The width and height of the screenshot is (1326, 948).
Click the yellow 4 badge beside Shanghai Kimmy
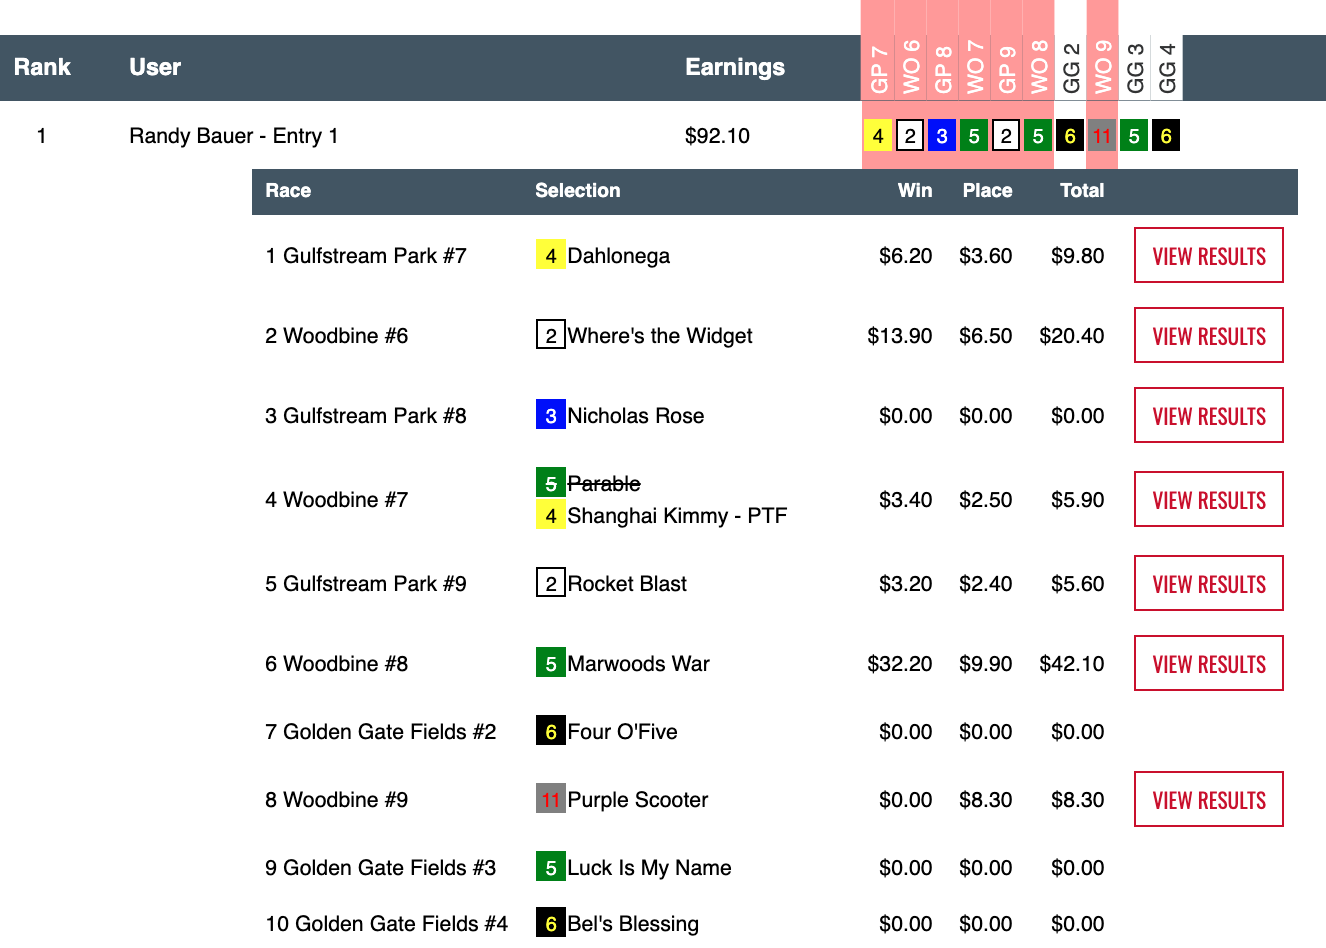(x=550, y=516)
